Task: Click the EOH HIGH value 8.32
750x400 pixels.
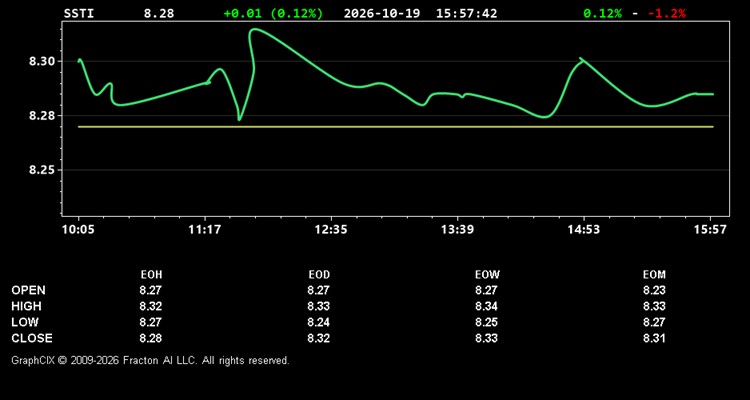Action: [x=151, y=306]
